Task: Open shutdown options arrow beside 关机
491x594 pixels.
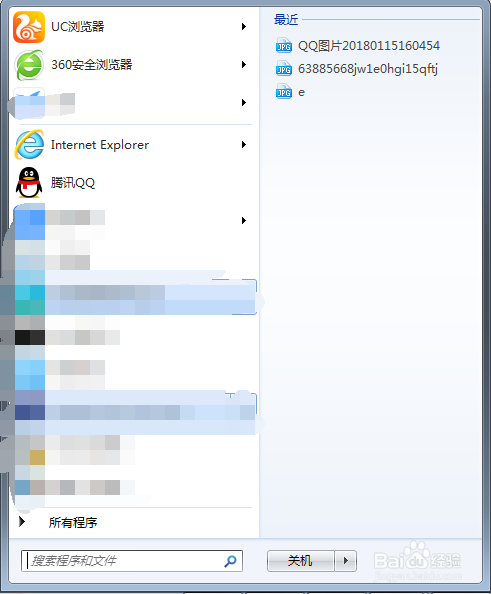Action: (x=345, y=561)
